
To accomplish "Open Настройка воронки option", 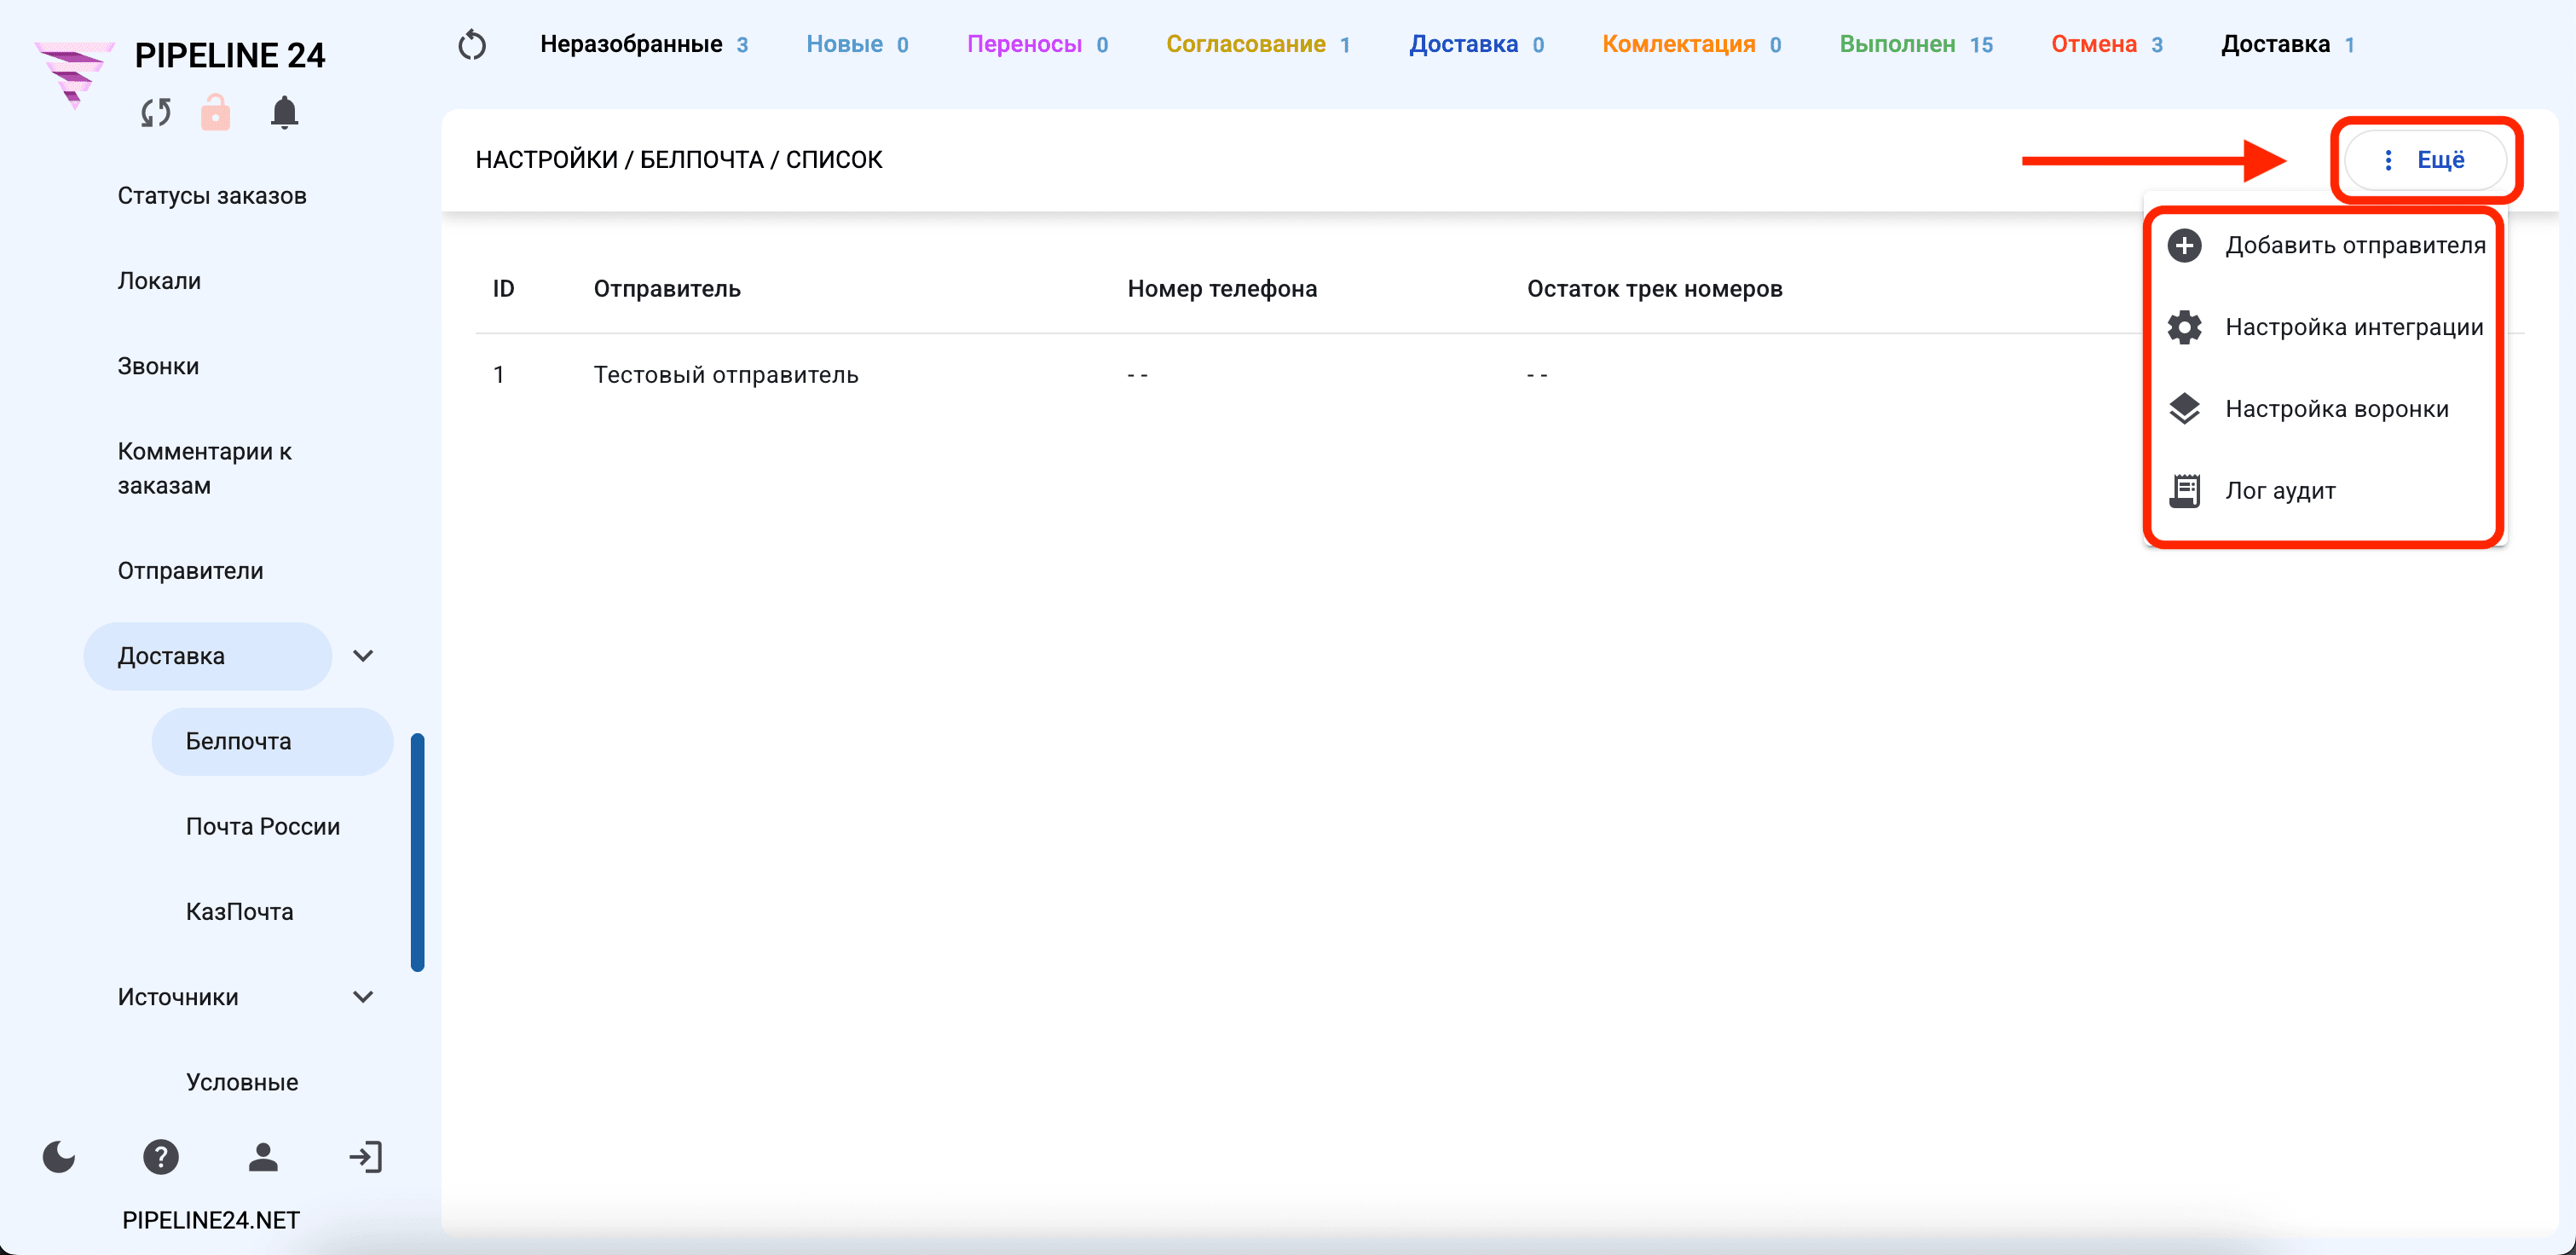I will pos(2326,410).
